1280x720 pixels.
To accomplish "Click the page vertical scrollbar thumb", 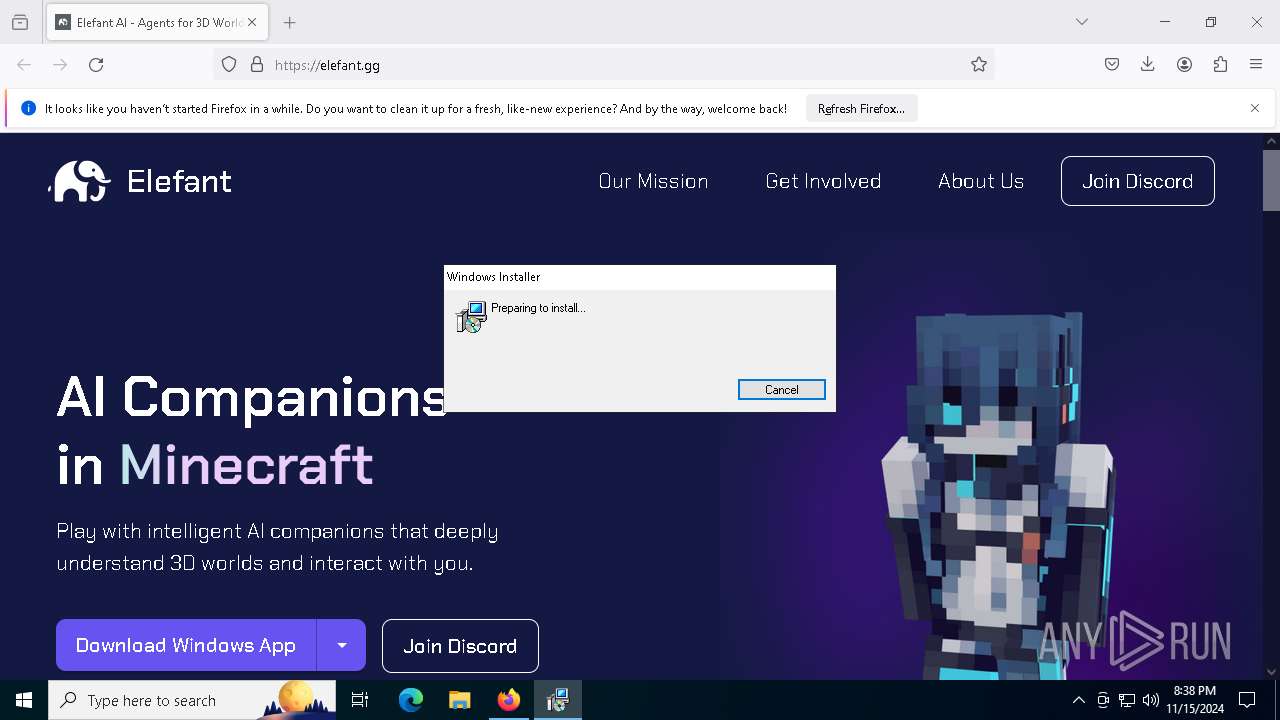I will pyautogui.click(x=1271, y=180).
